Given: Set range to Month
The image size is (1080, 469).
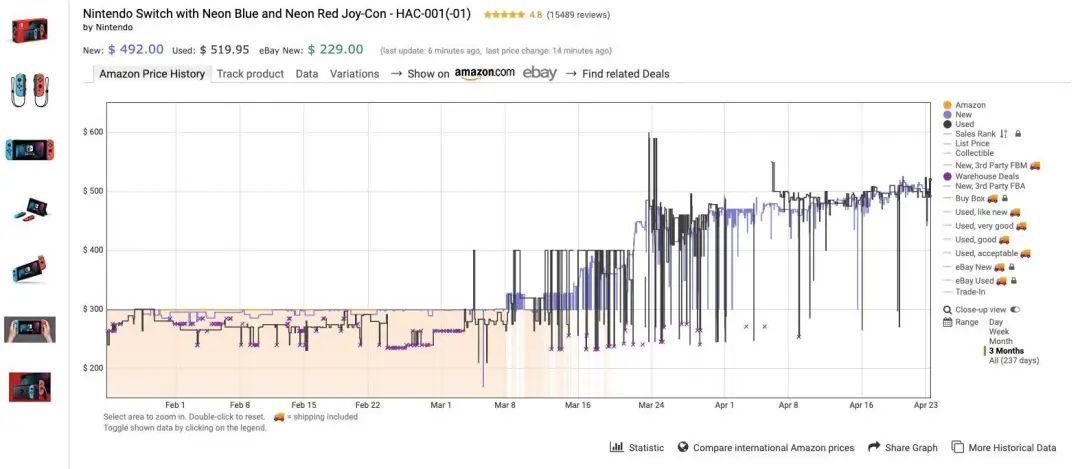Looking at the screenshot, I should point(1001,341).
